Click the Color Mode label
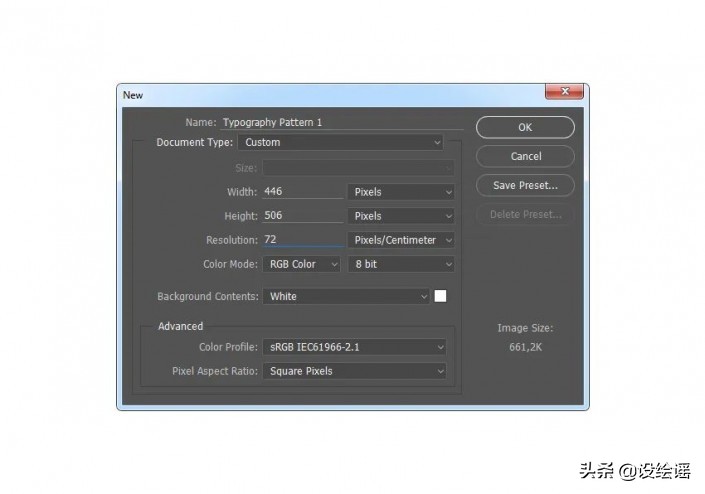The image size is (705, 494). [x=230, y=264]
